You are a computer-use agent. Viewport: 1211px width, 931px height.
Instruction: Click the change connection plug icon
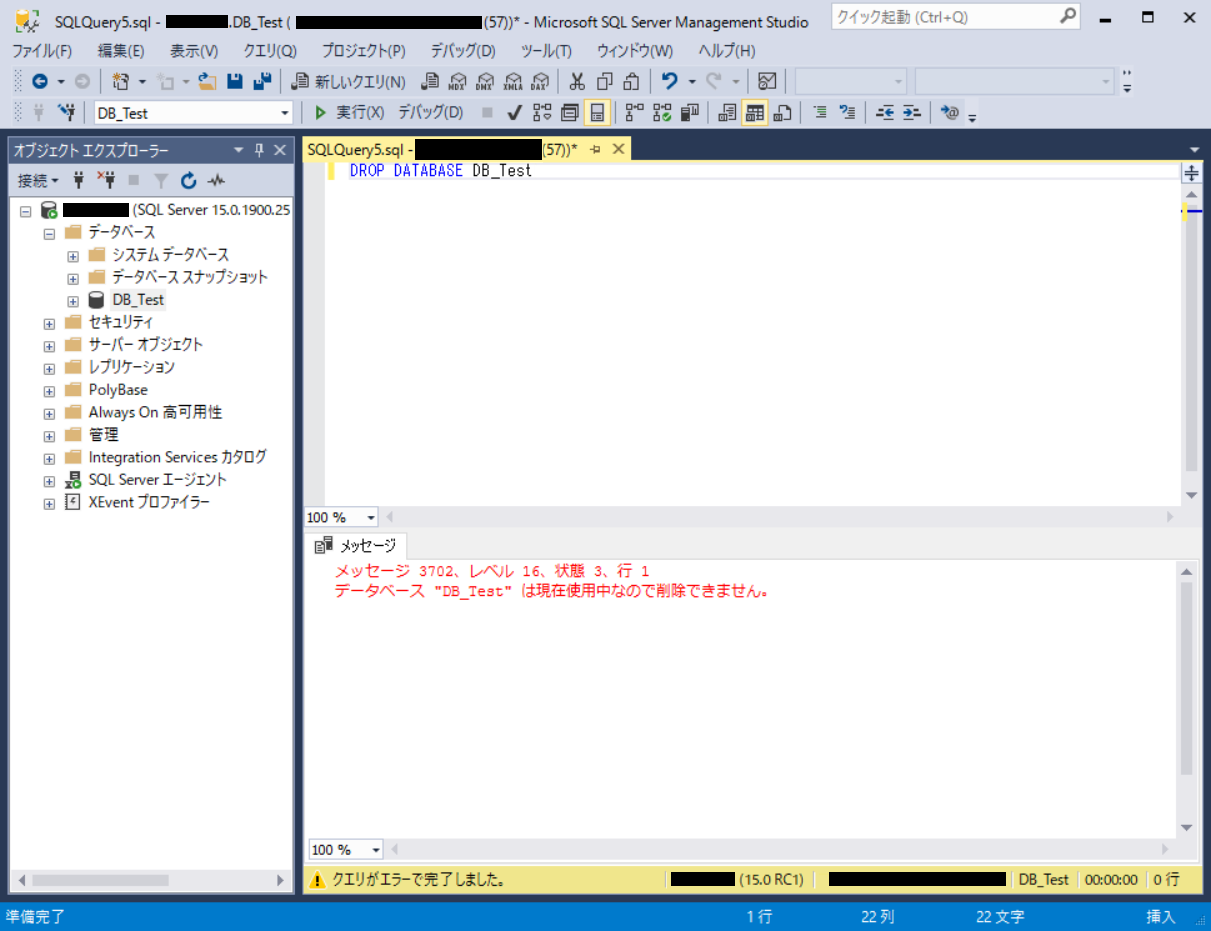67,113
